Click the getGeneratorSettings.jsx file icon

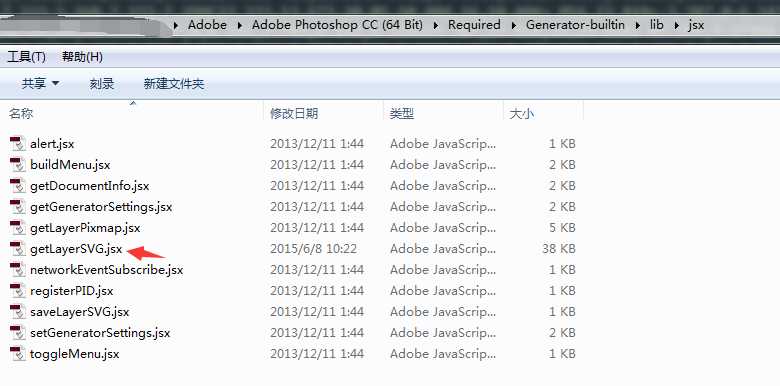[17, 206]
